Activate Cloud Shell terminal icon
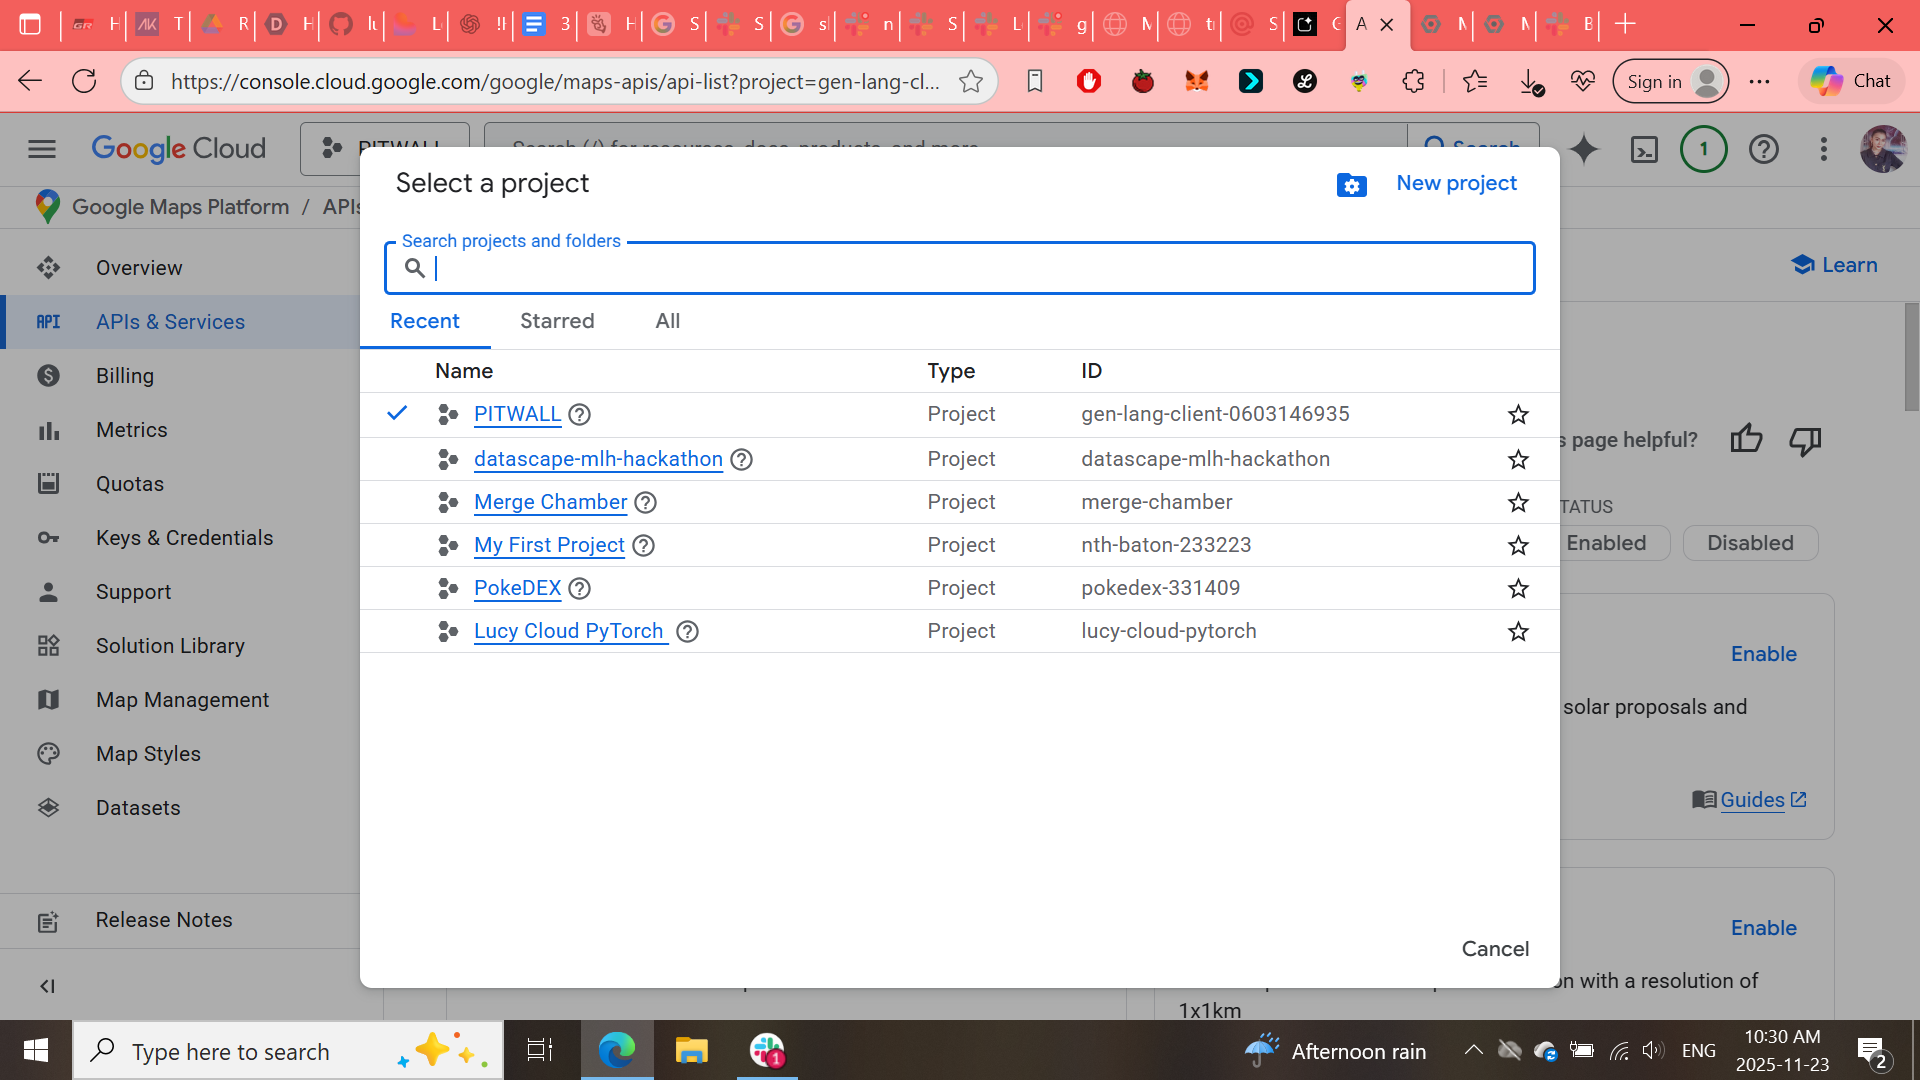The image size is (1920, 1080). [1644, 150]
